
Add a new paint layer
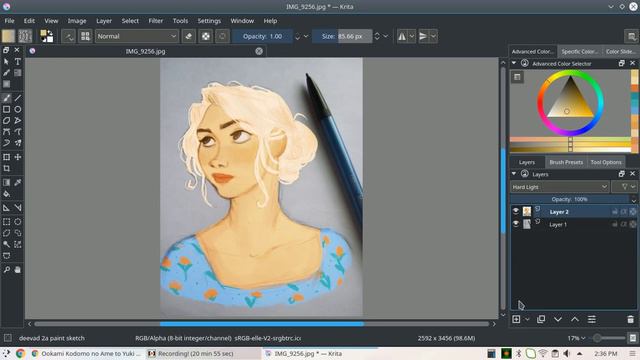pos(516,319)
